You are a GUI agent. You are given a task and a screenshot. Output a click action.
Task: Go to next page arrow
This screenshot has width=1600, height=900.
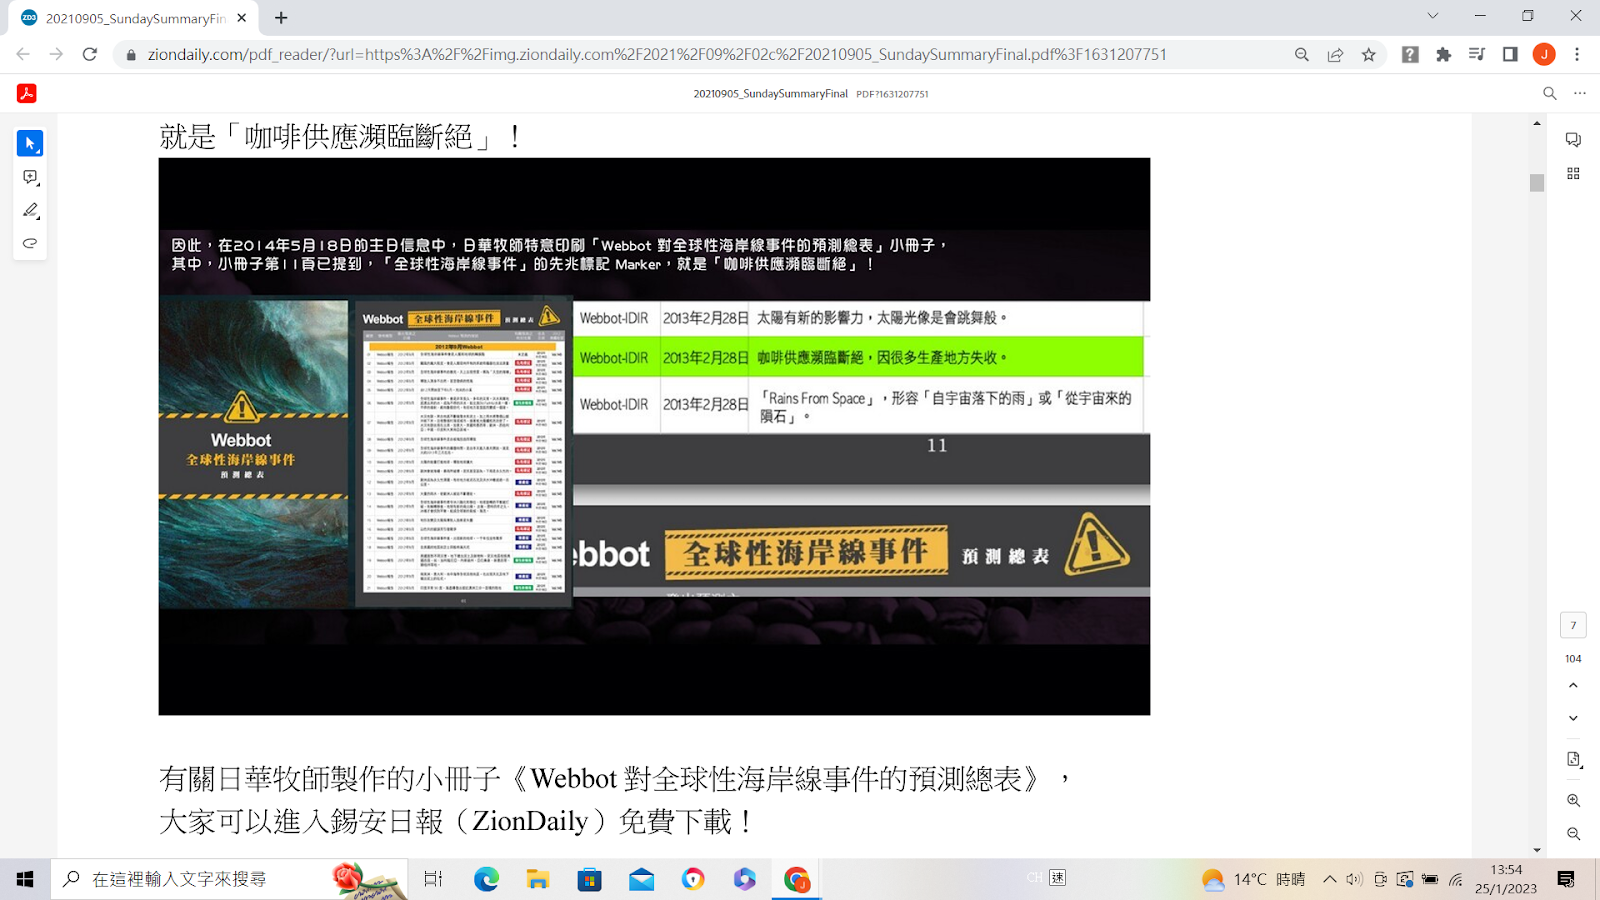pos(1573,718)
